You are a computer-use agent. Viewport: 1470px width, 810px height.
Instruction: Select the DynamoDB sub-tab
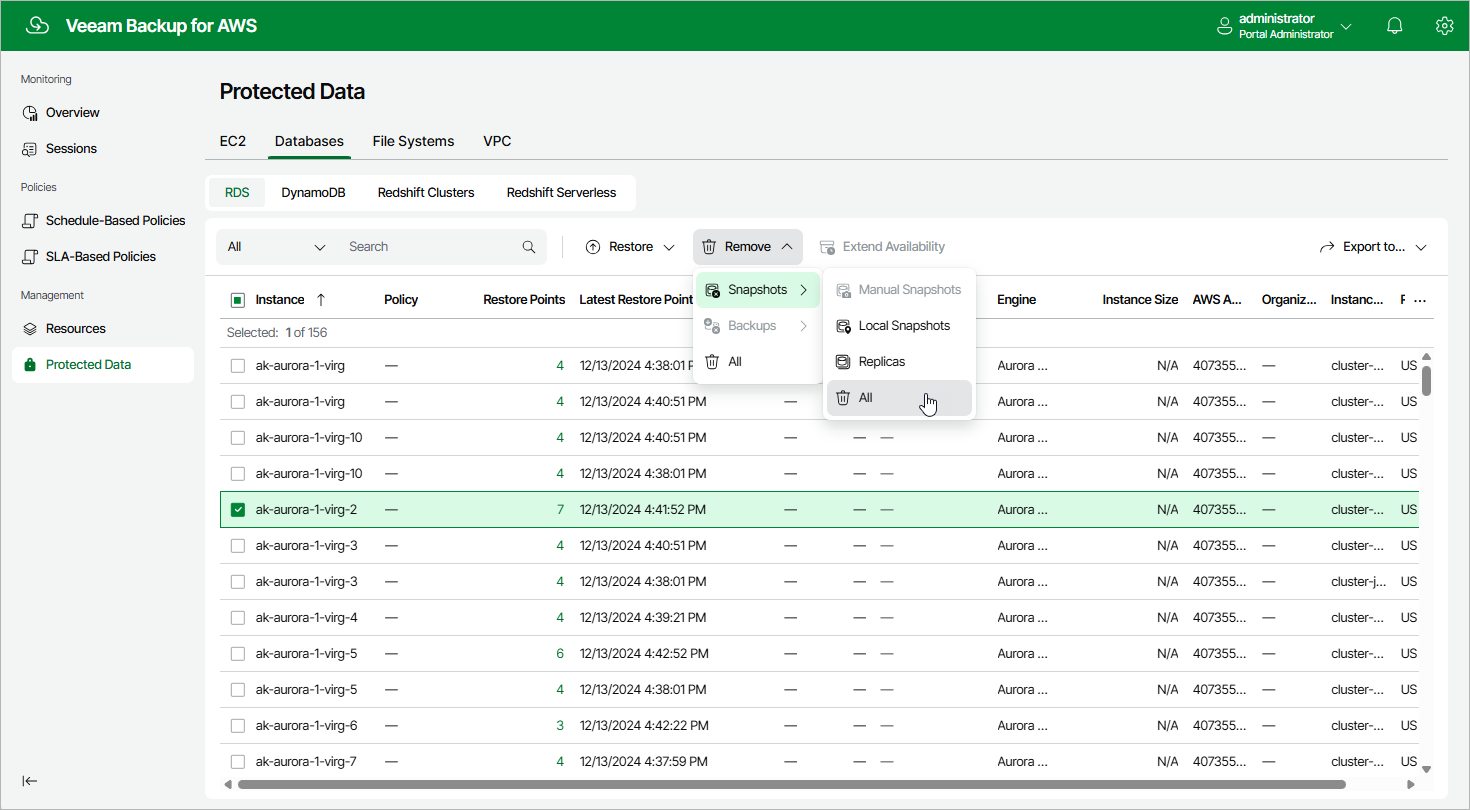(x=313, y=193)
